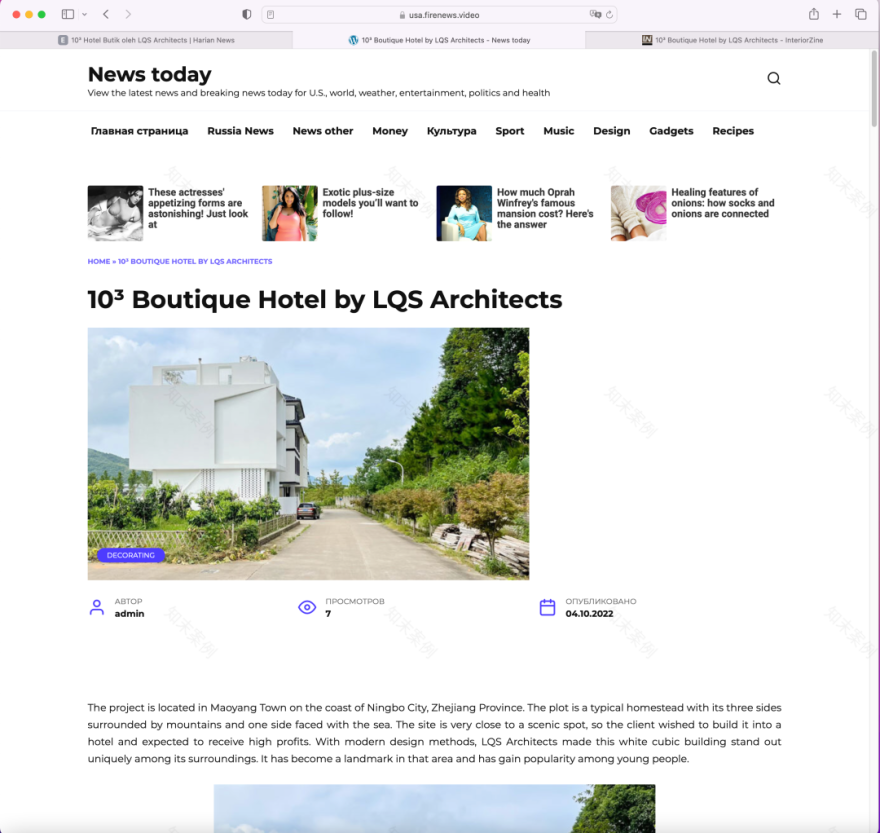Image resolution: width=880 pixels, height=833 pixels.
Task: Open the privacy report shield icon
Action: [247, 14]
